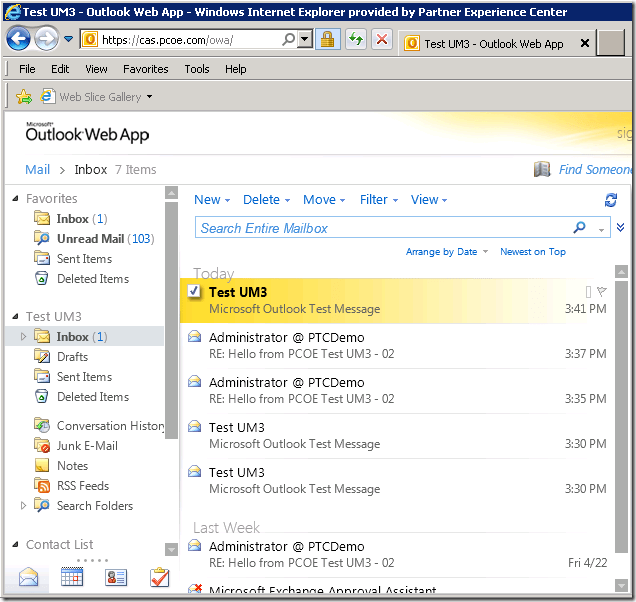Click the browser Stop (red X) icon
The width and height of the screenshot is (636, 602).
coord(382,39)
